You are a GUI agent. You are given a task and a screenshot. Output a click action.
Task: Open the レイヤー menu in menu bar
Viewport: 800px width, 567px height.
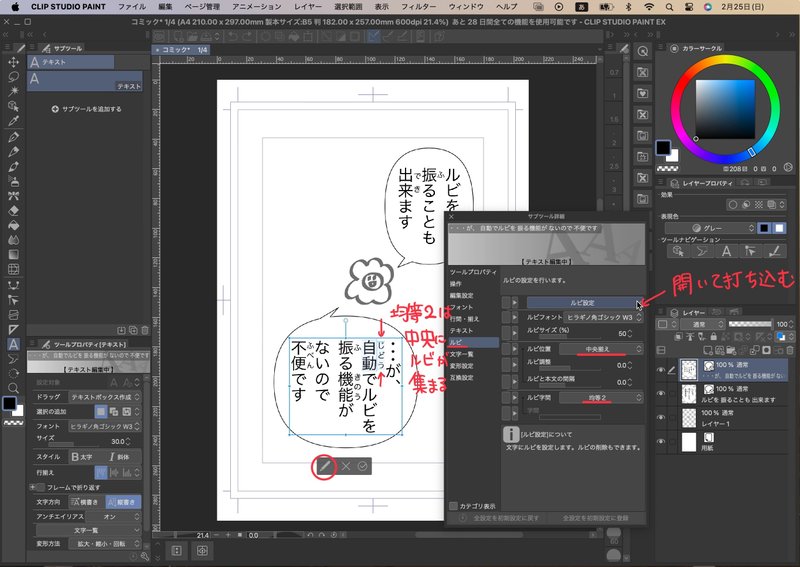tap(308, 7)
